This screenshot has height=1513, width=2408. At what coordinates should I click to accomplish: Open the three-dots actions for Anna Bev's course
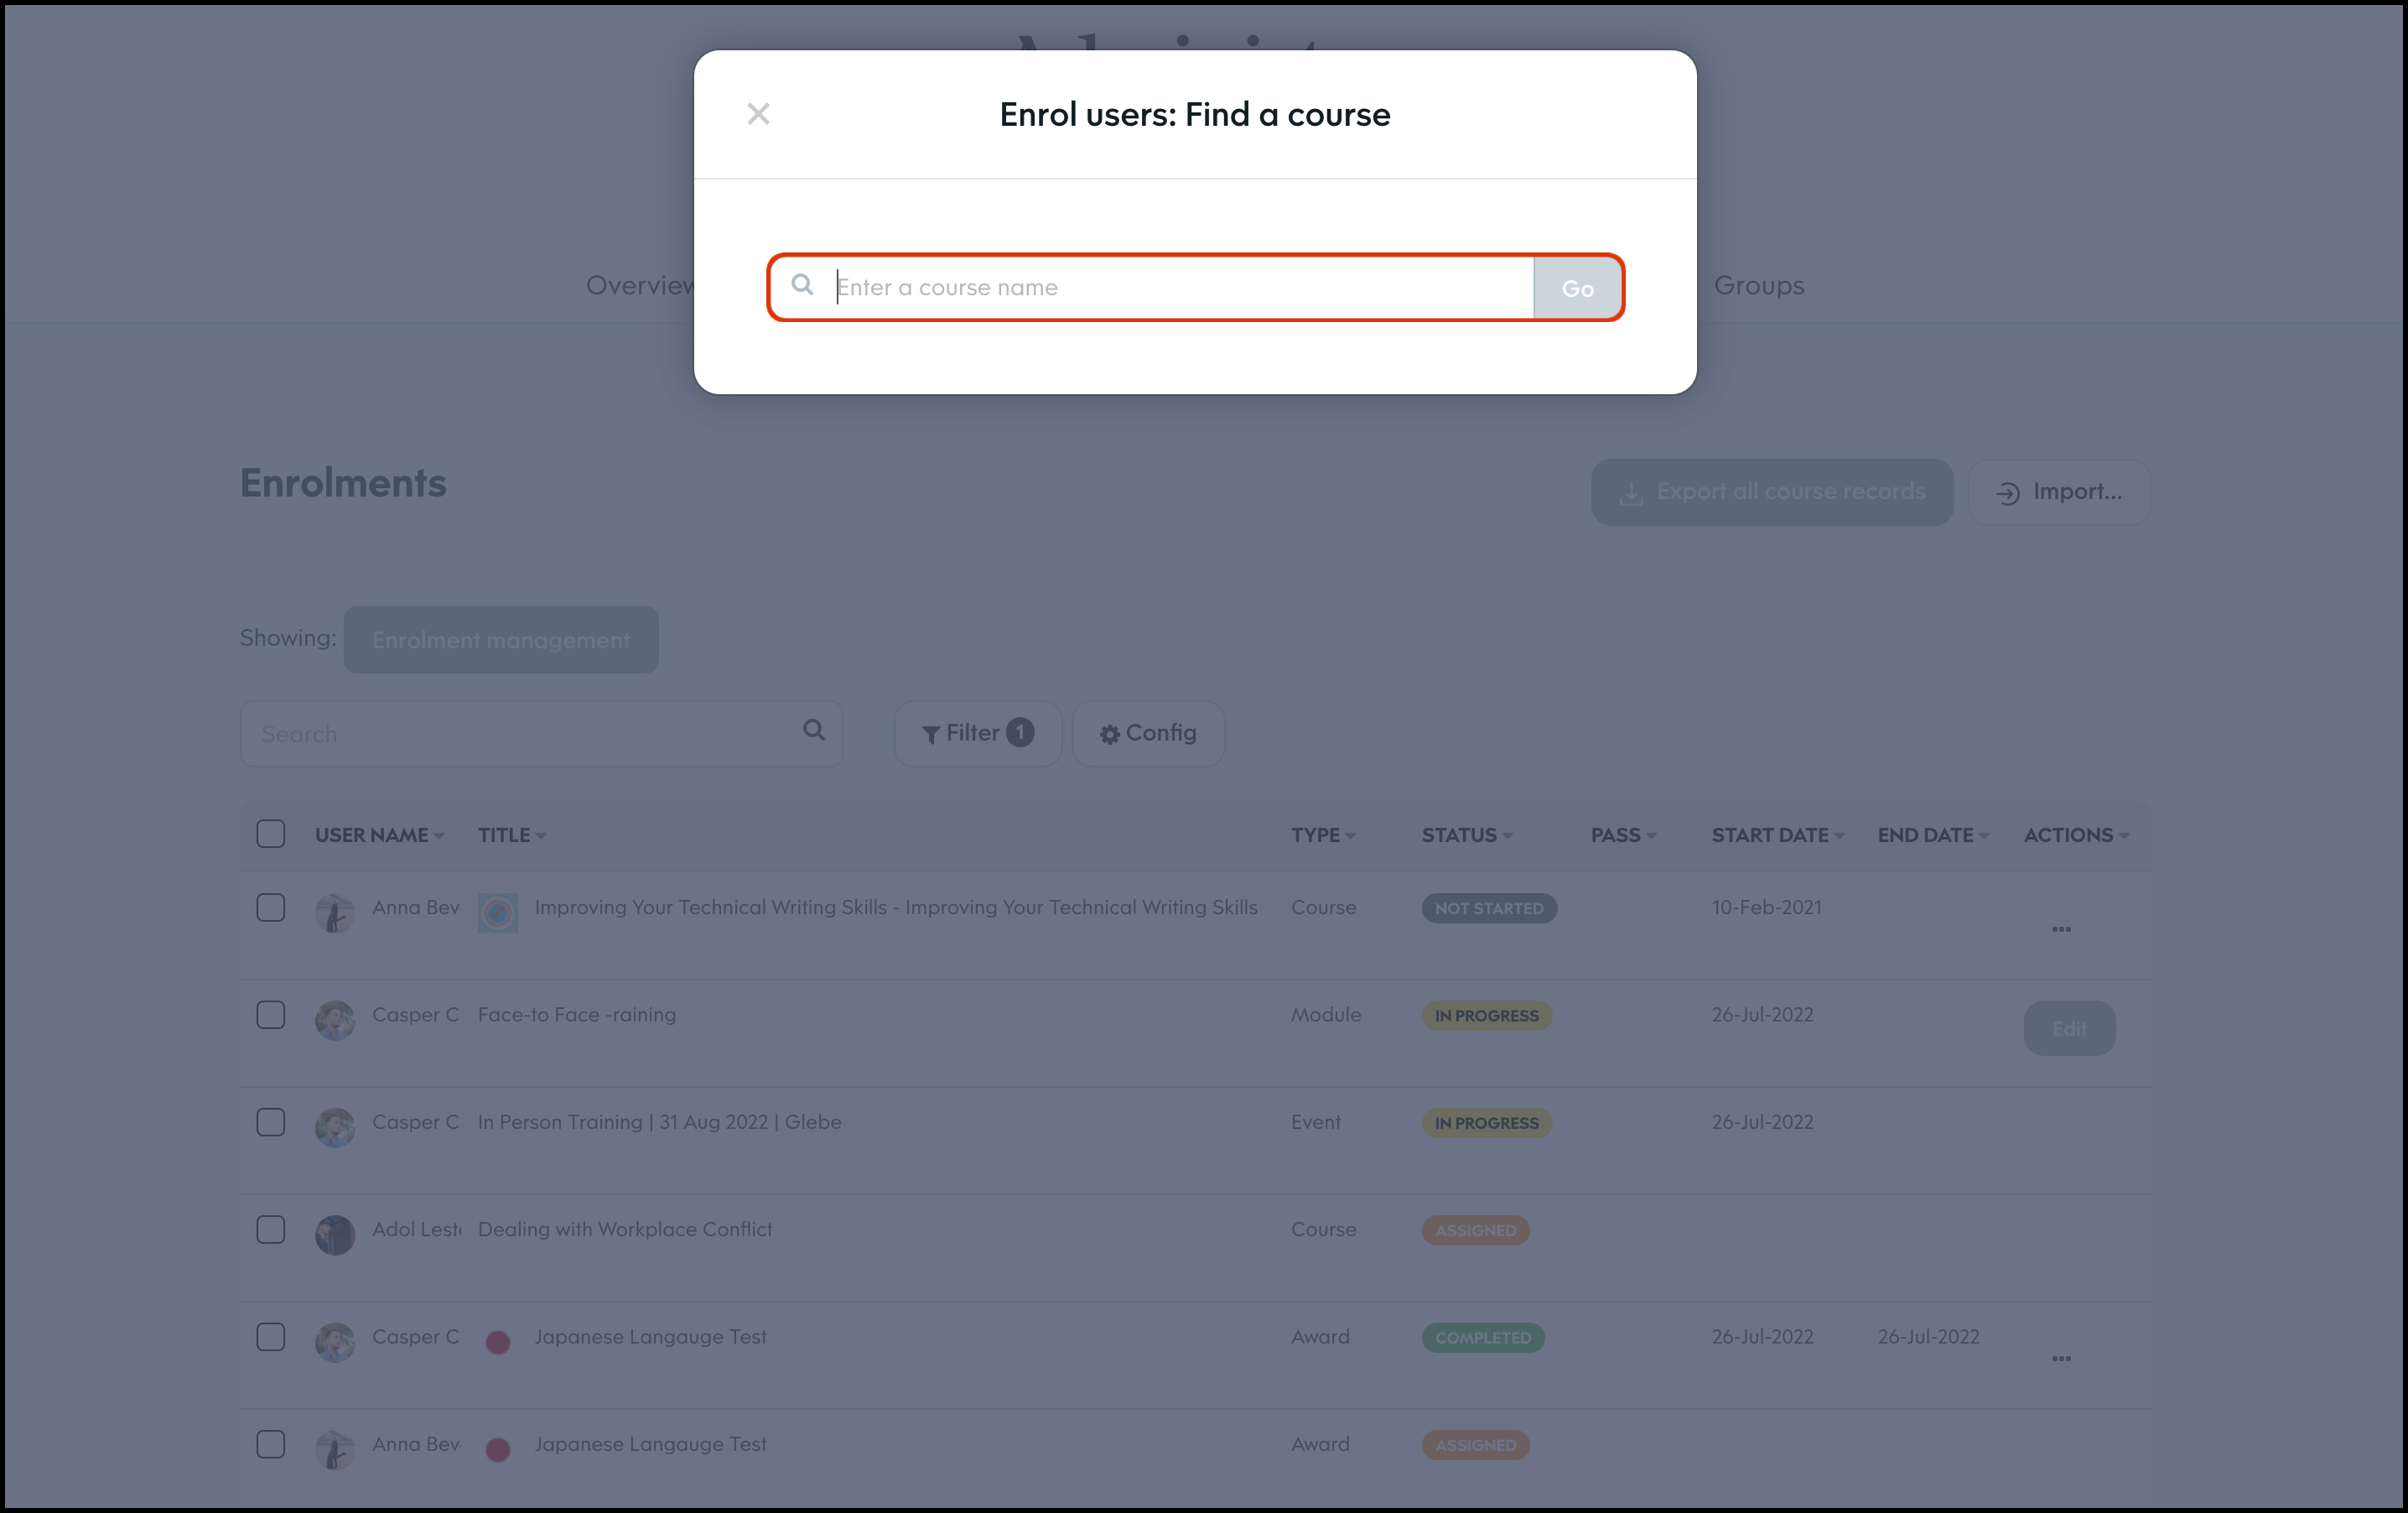pos(2061,929)
